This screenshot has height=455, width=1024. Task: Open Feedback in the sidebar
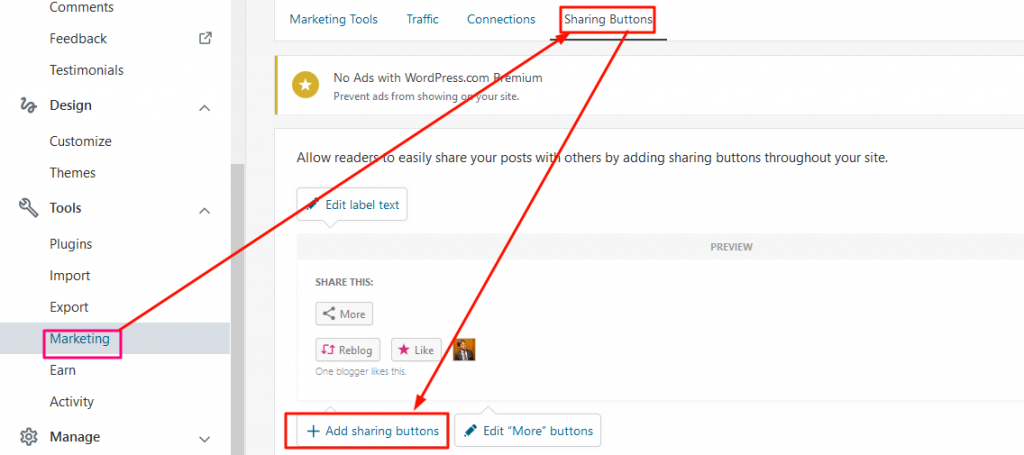coord(78,39)
